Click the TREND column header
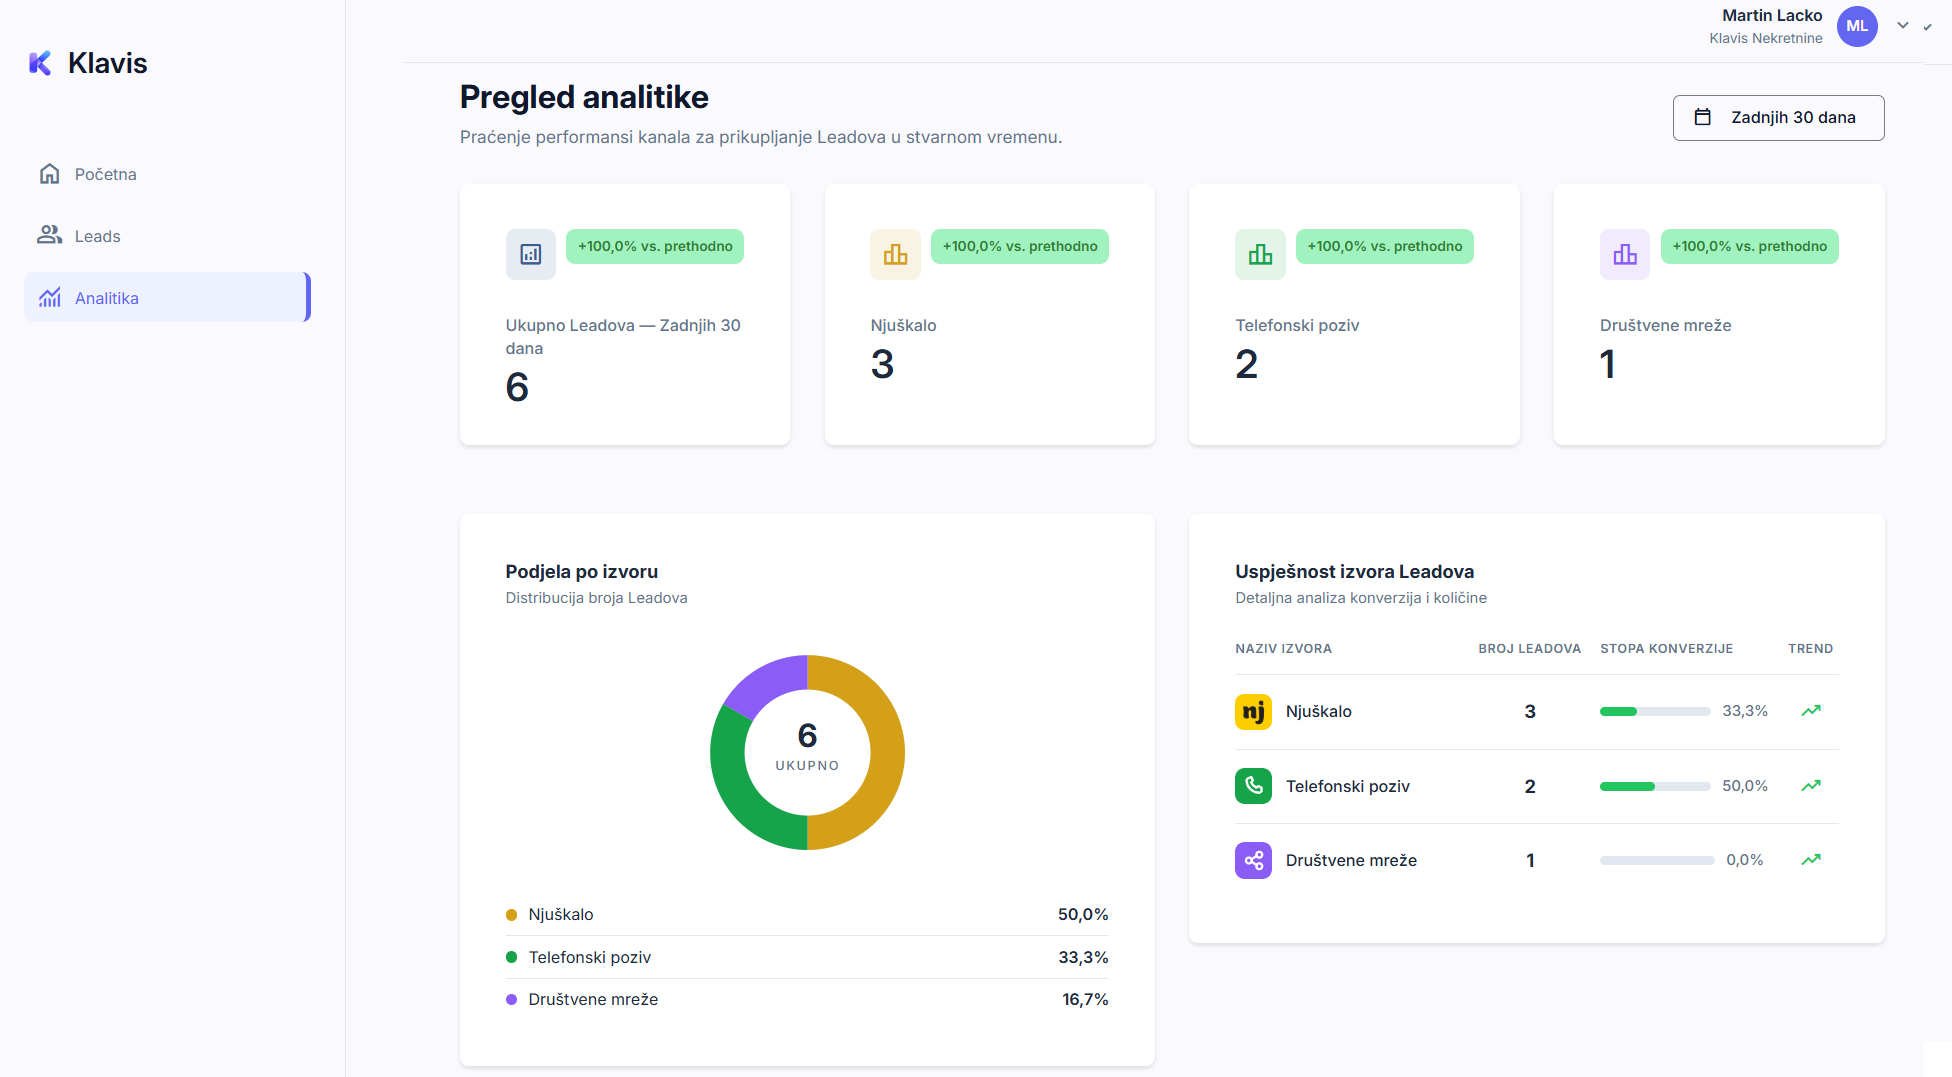This screenshot has width=1952, height=1077. (x=1811, y=649)
